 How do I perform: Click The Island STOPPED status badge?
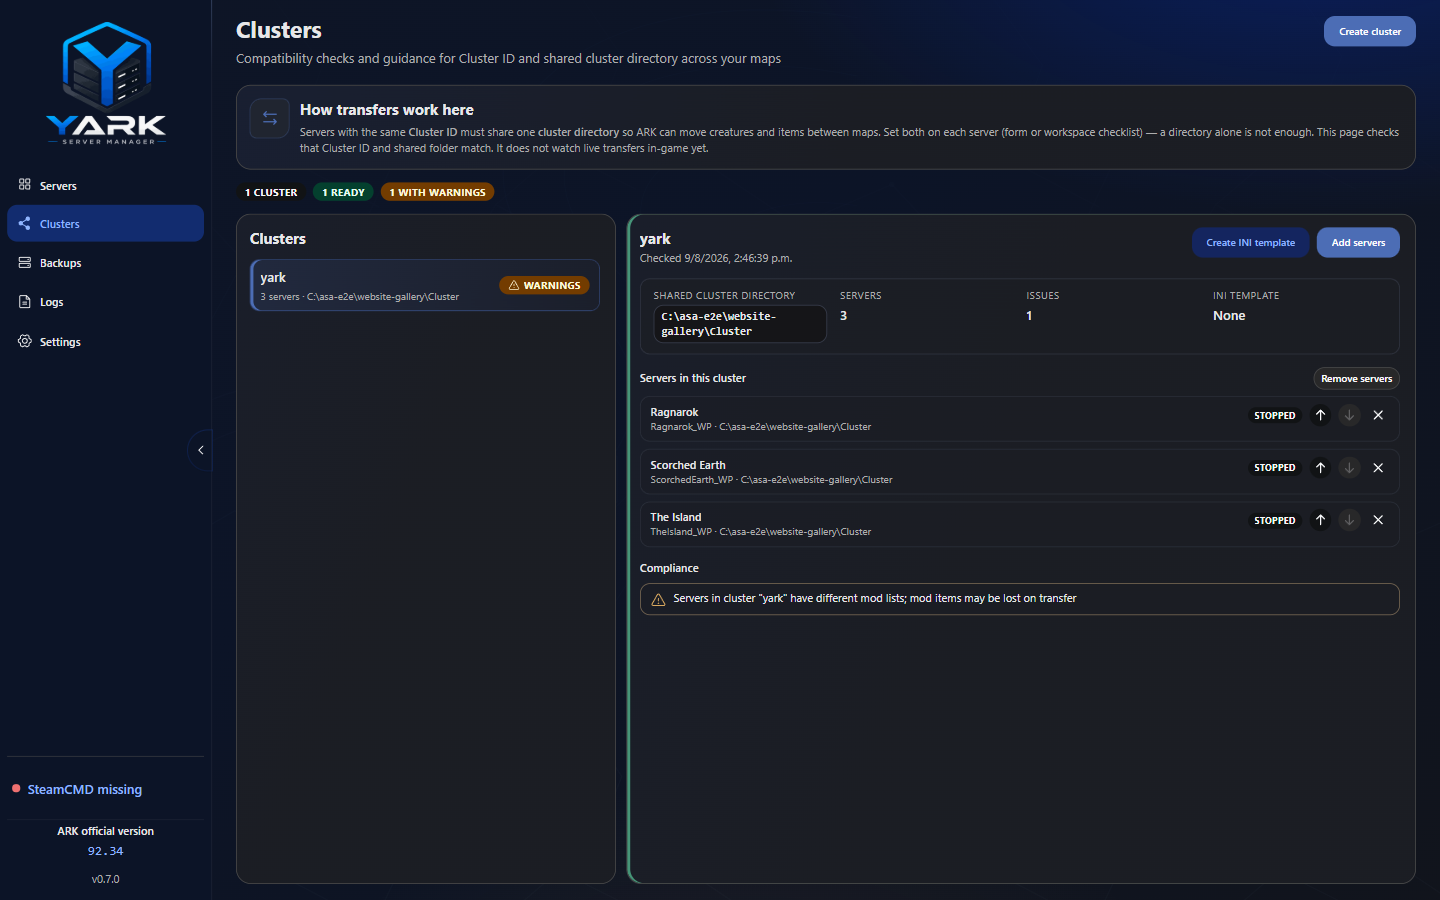tap(1274, 520)
